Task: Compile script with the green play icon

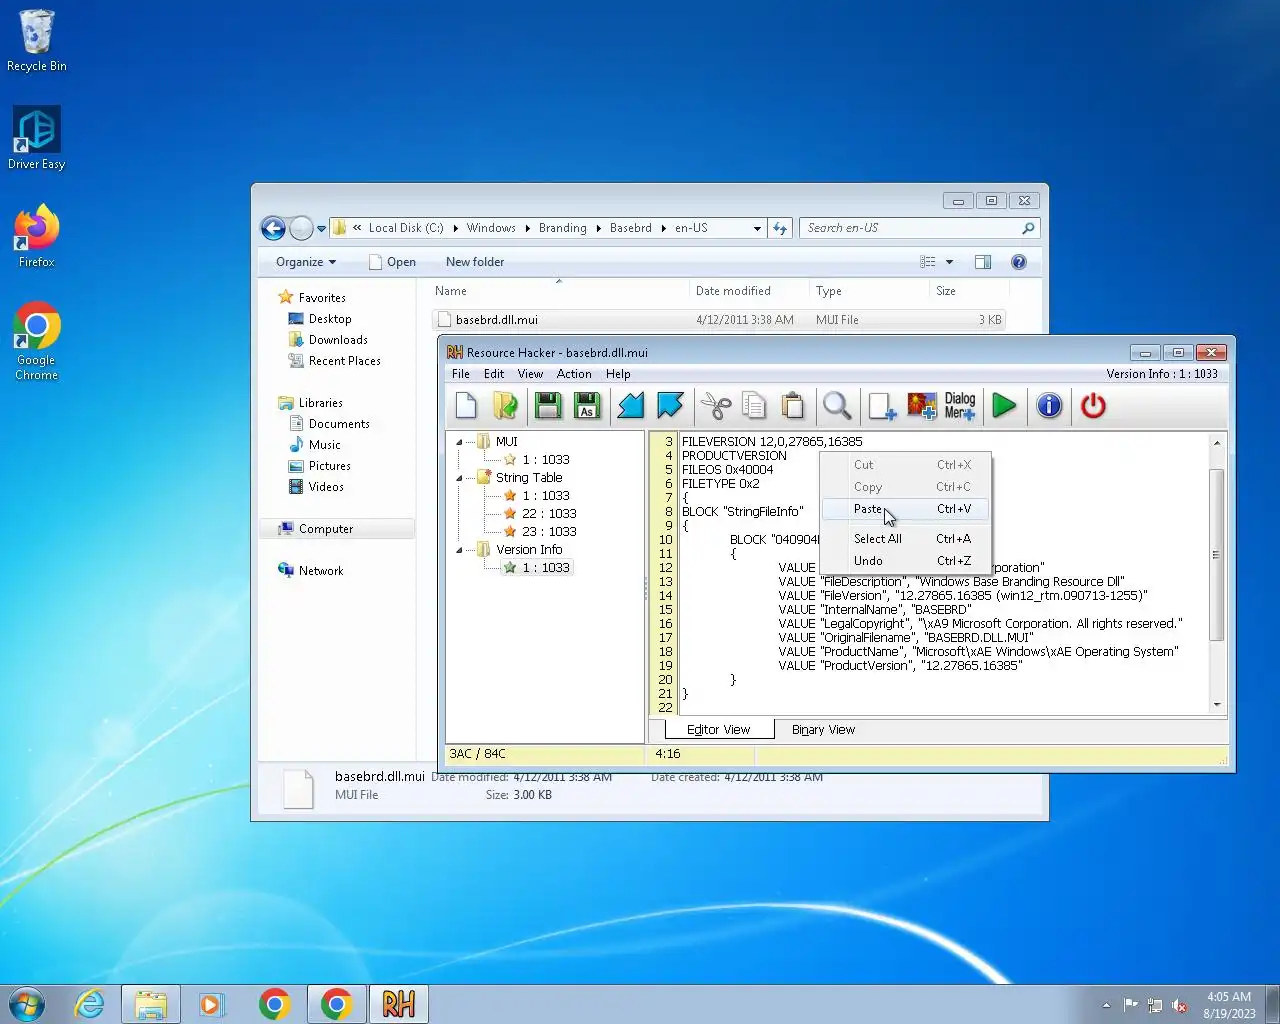Action: pos(1004,405)
